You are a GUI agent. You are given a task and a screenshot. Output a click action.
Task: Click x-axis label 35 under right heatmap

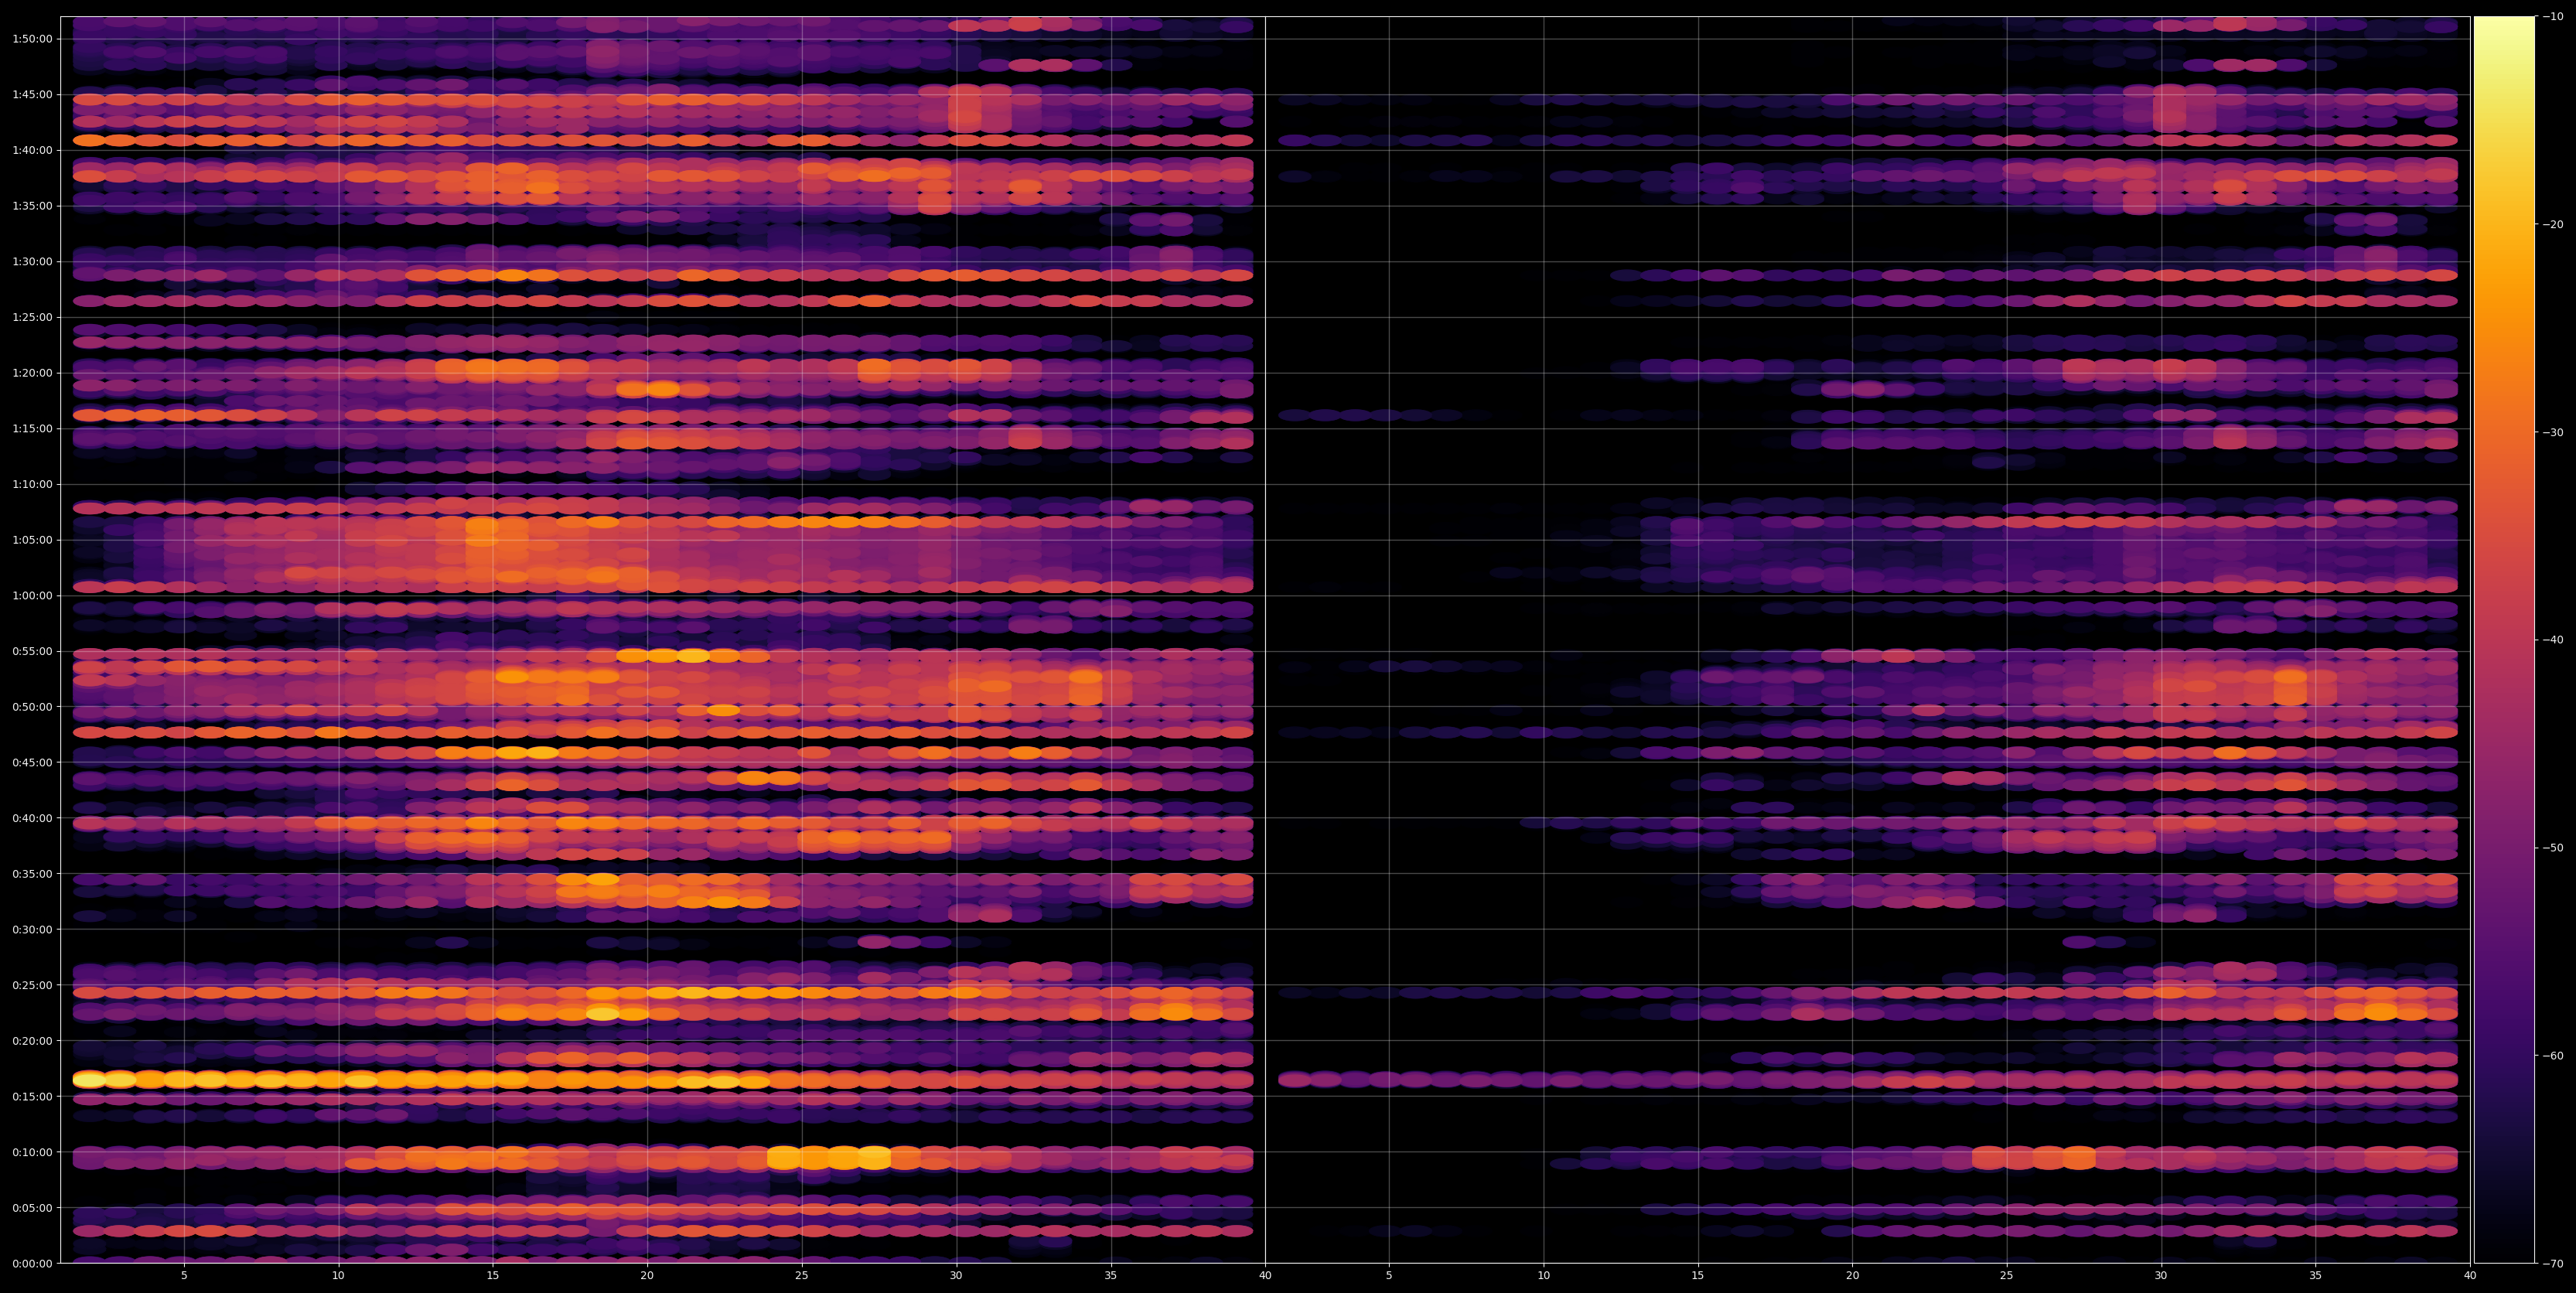point(2316,1275)
